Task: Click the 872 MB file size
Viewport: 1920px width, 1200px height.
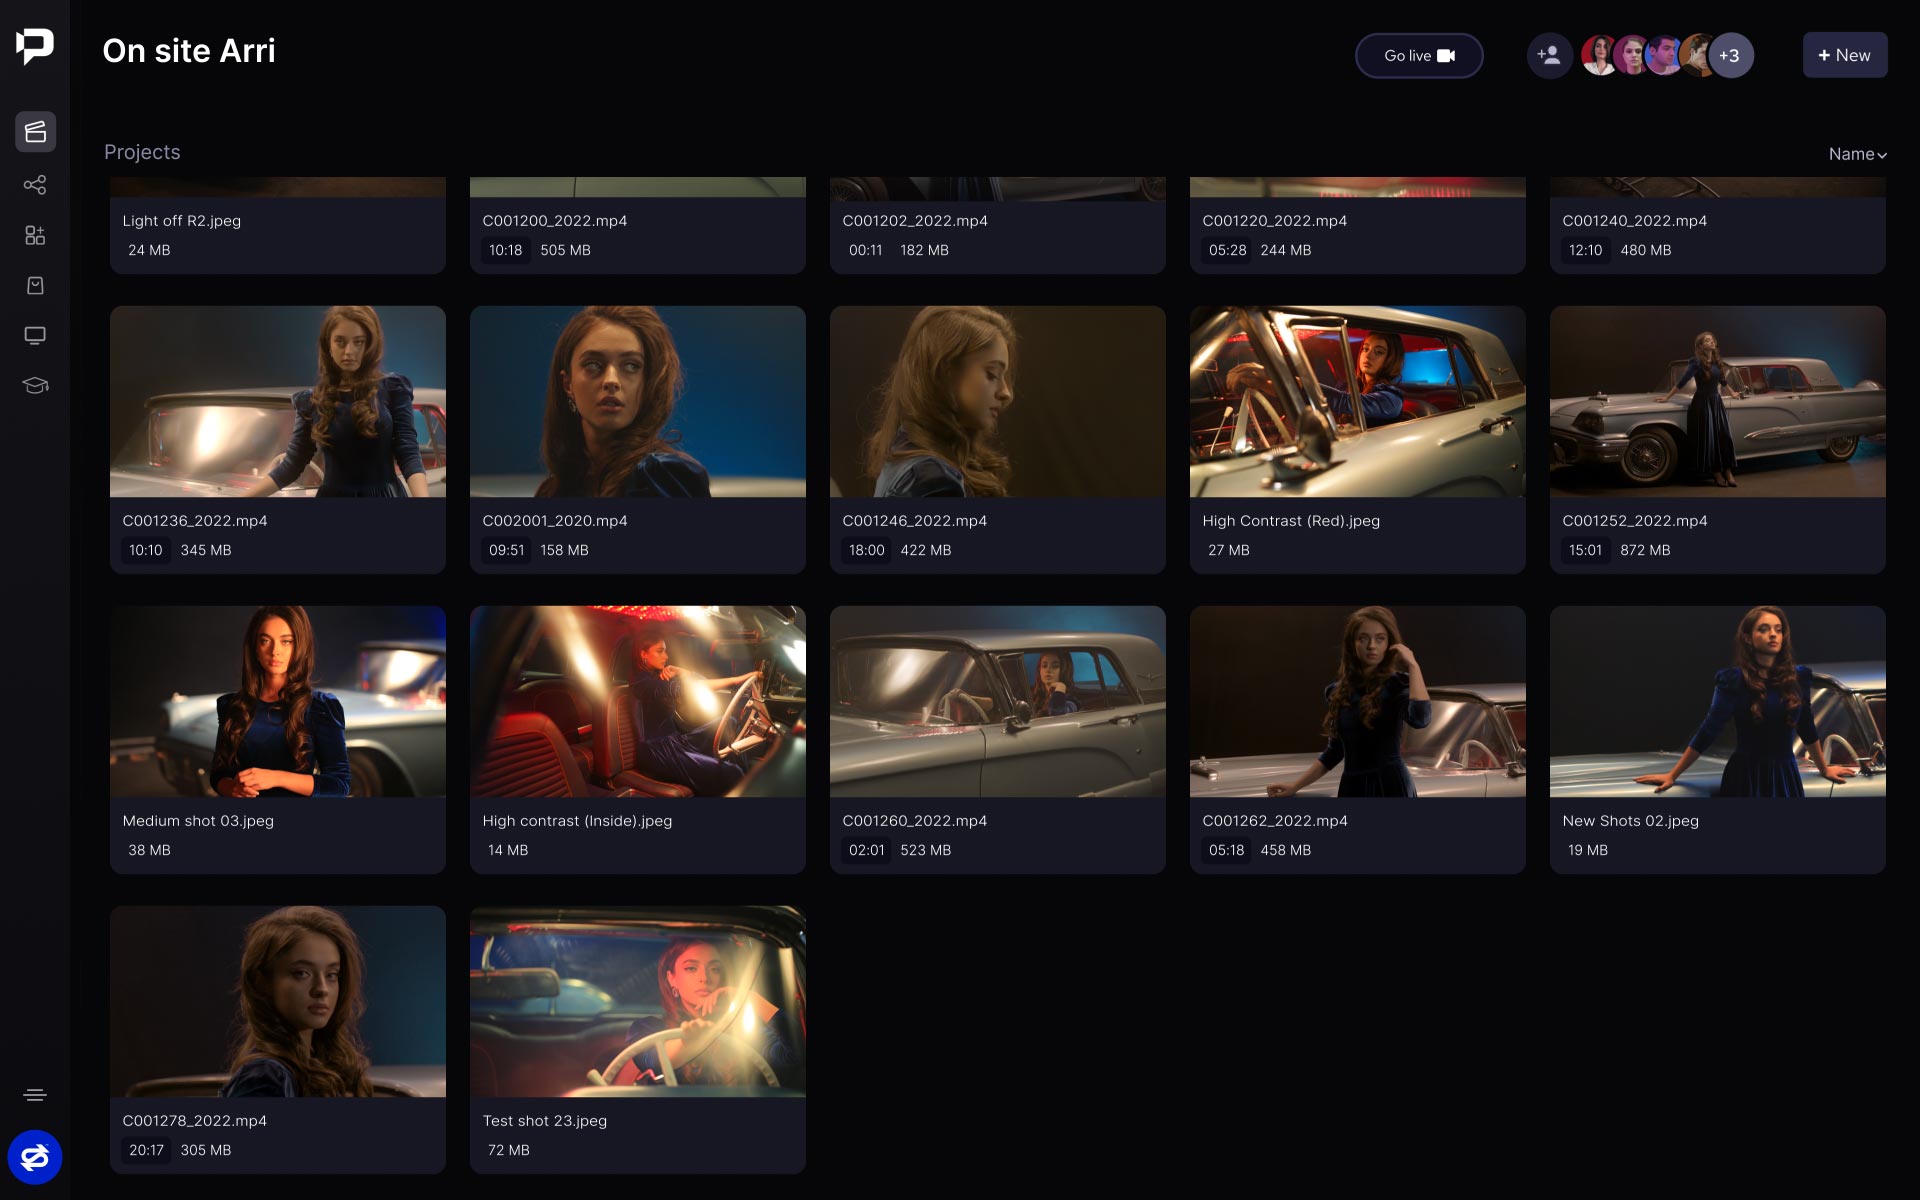Action: 1646,550
